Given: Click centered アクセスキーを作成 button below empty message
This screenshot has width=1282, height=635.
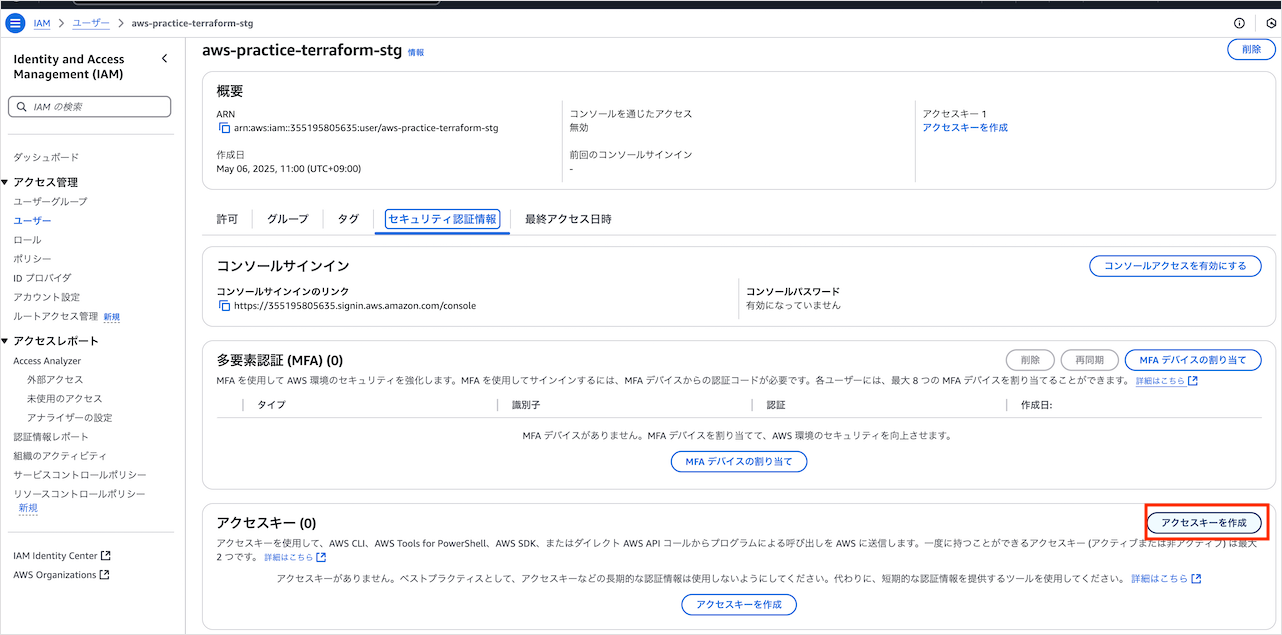Looking at the screenshot, I should click(x=739, y=605).
